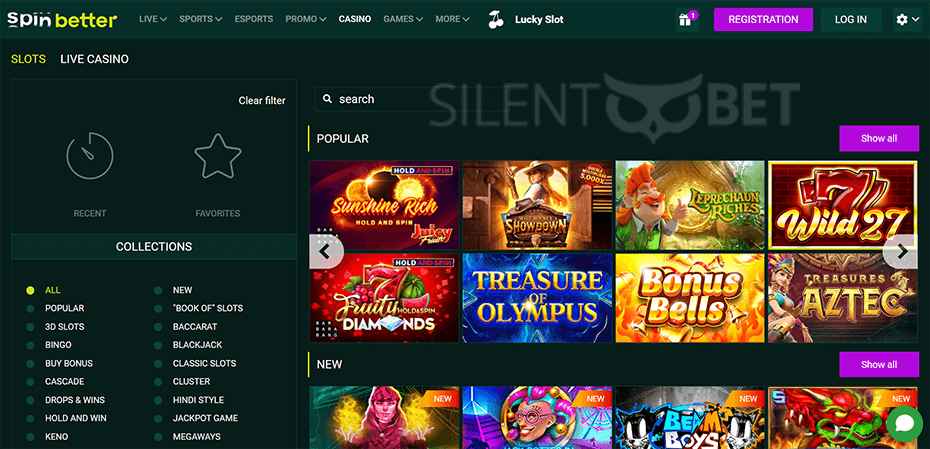
Task: Click the Lucky Slot cherry icon
Action: 495,20
